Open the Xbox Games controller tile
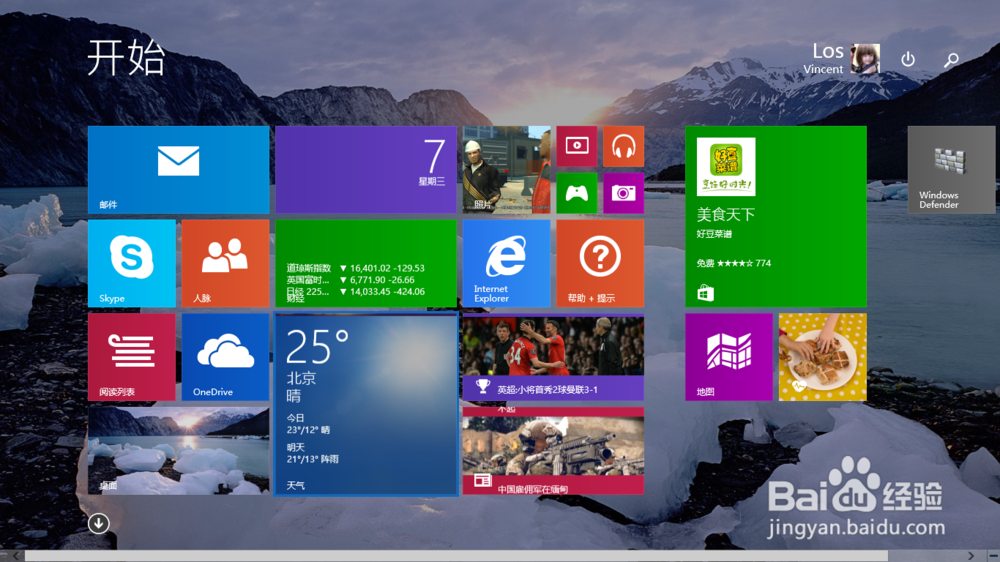Image resolution: width=1000 pixels, height=562 pixels. click(x=577, y=193)
